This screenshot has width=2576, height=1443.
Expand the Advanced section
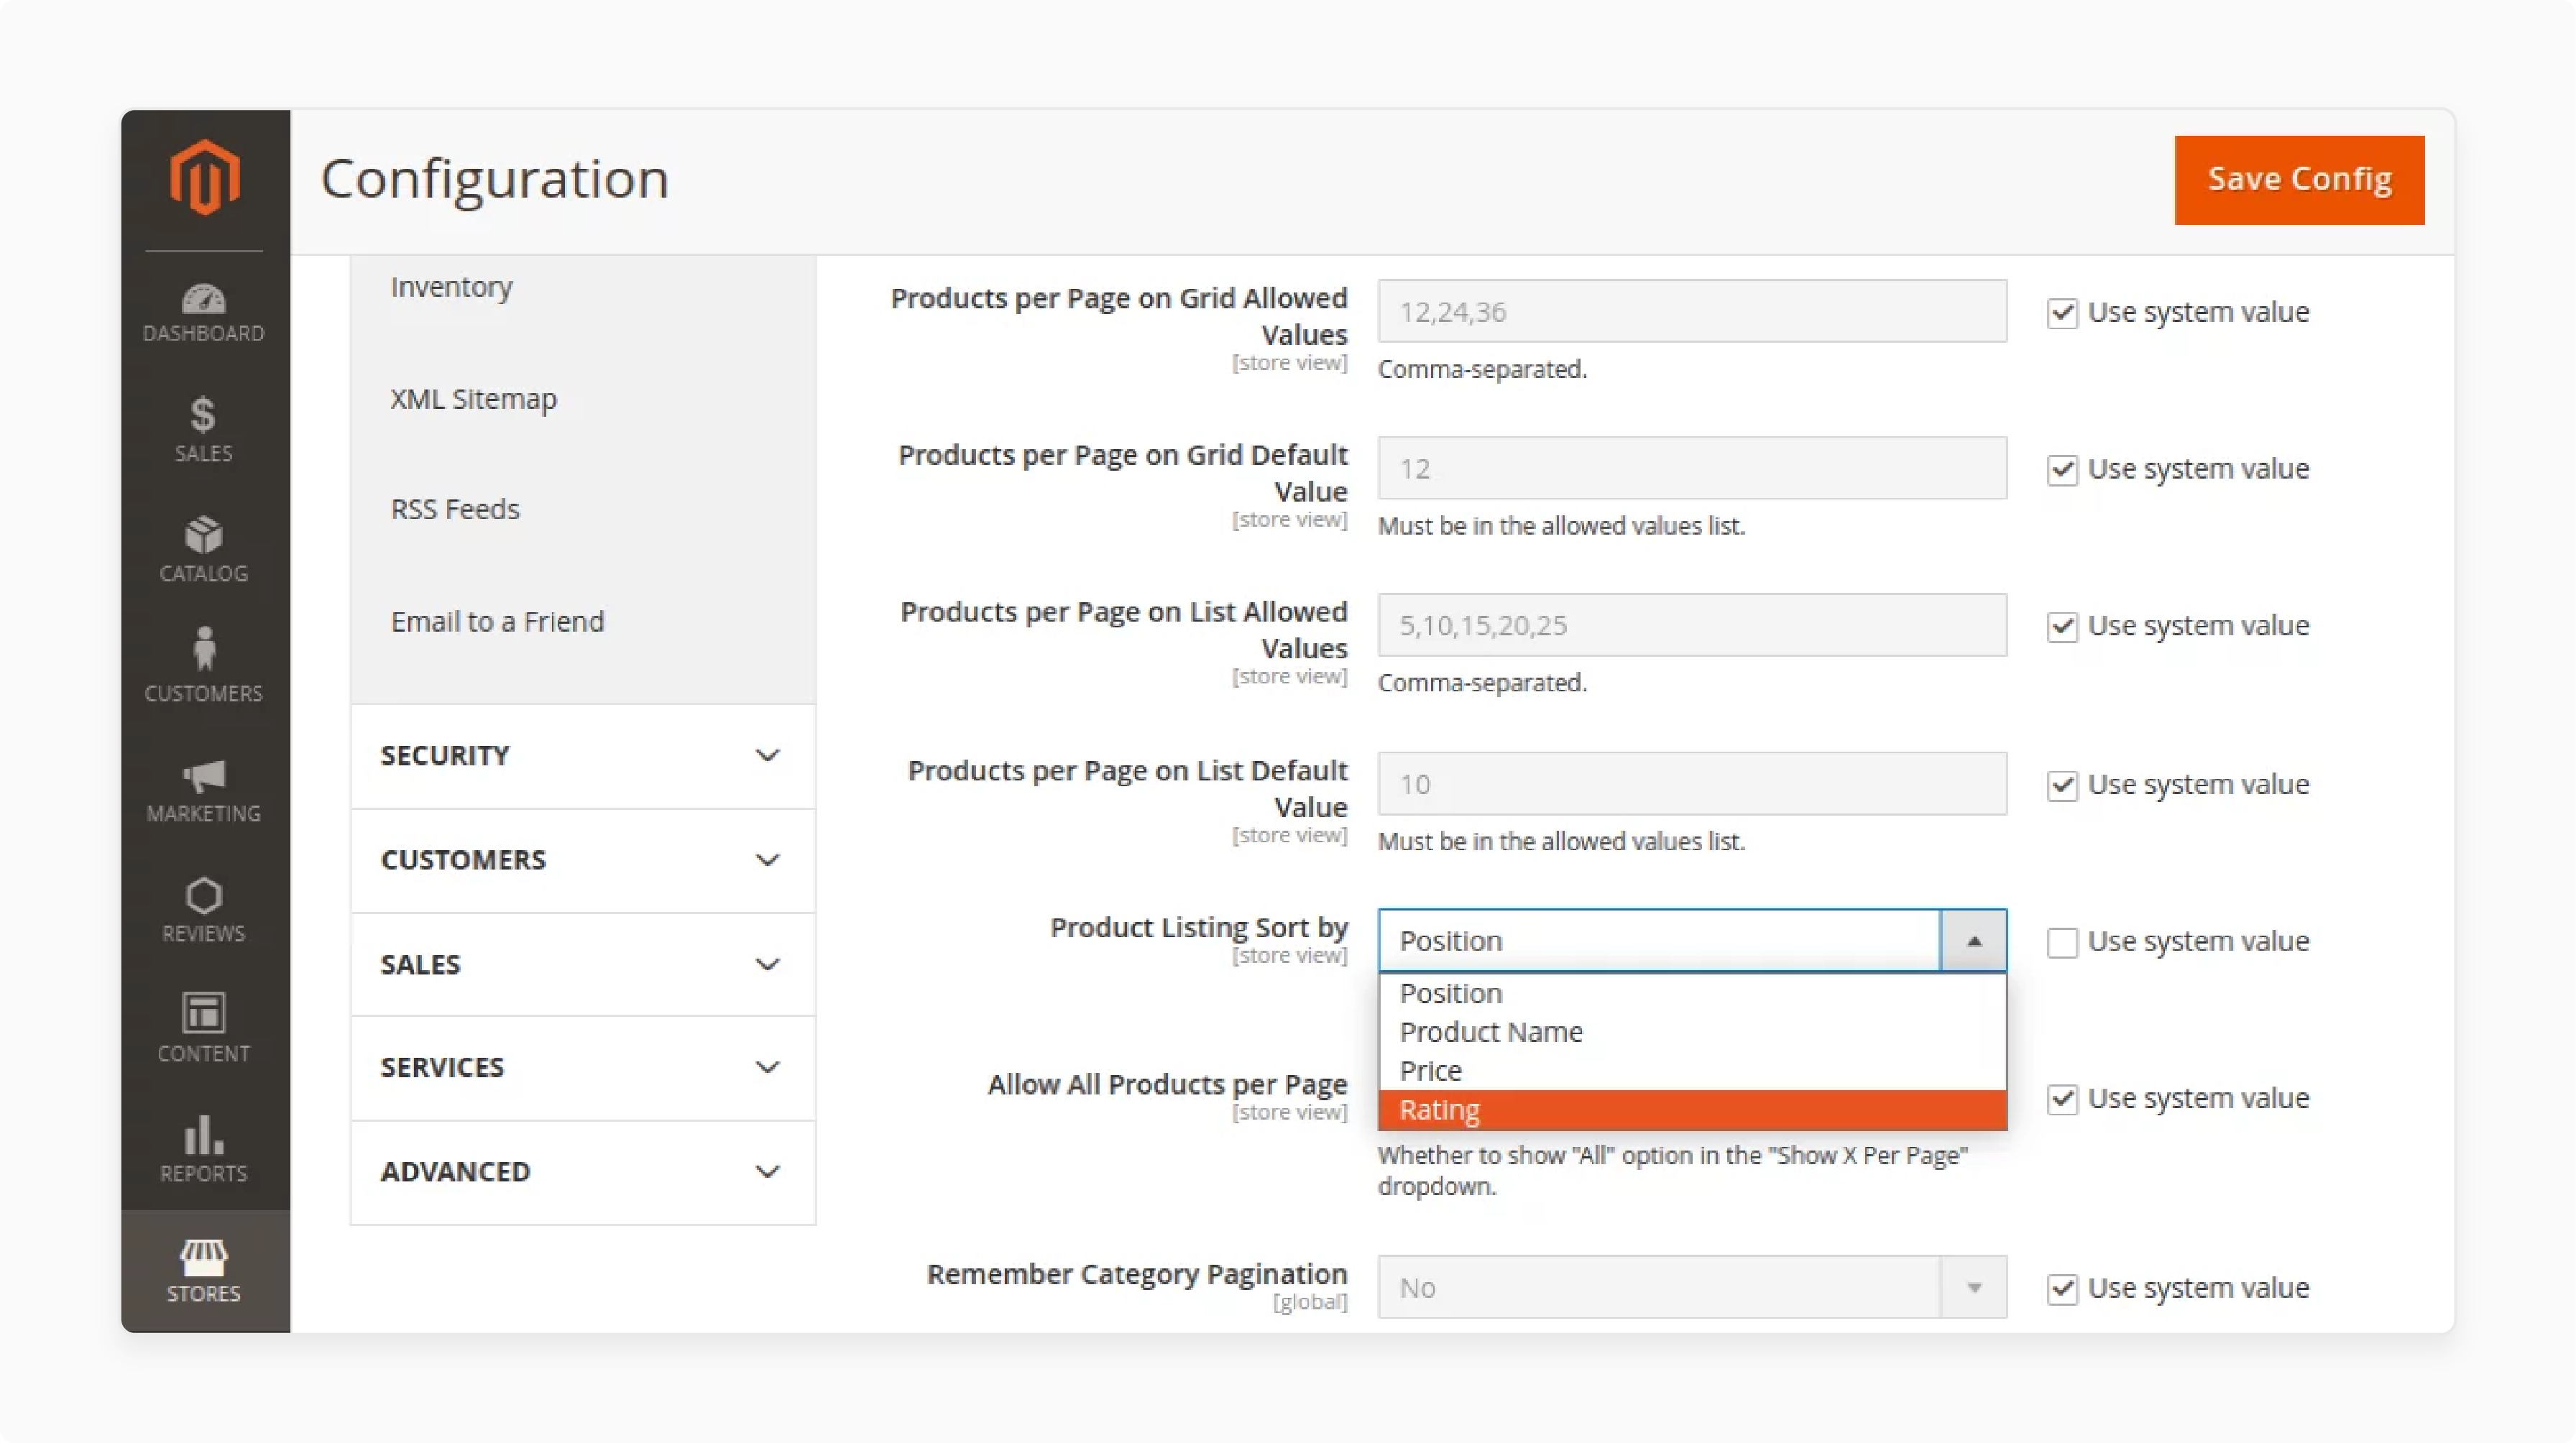click(x=580, y=1169)
